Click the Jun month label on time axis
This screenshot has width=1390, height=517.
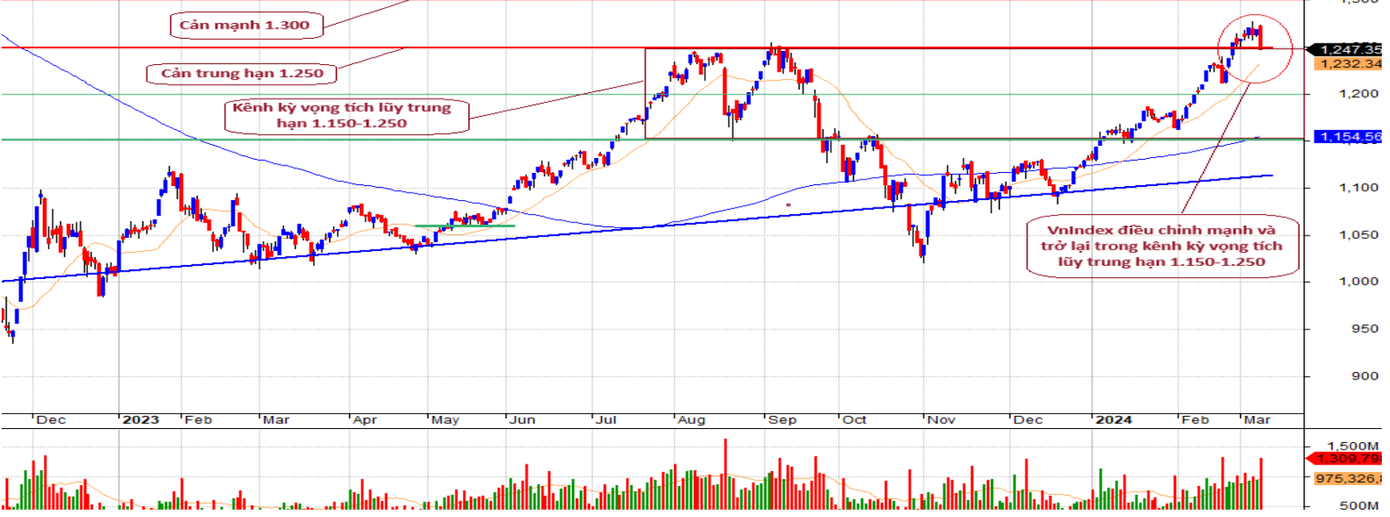pyautogui.click(x=520, y=422)
